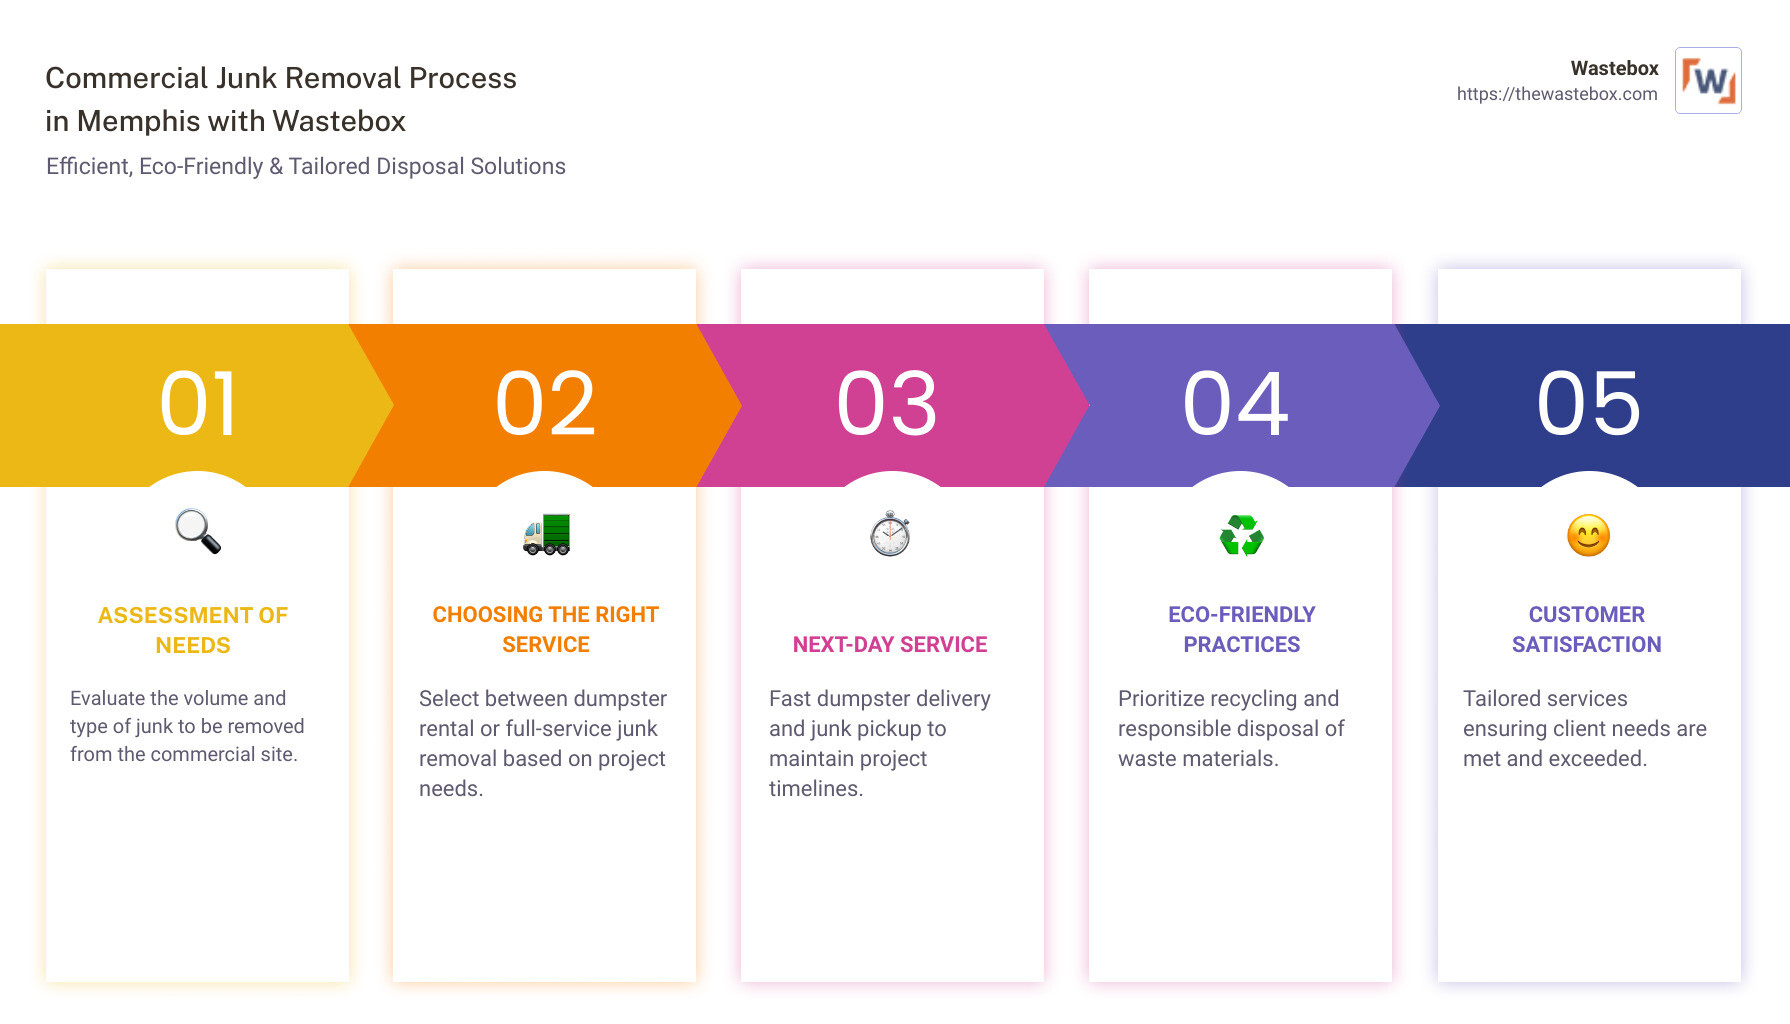Screen dimensions: 1790x1024
Task: Click the Eco-Friendly Practices heading
Action: pyautogui.click(x=1242, y=629)
